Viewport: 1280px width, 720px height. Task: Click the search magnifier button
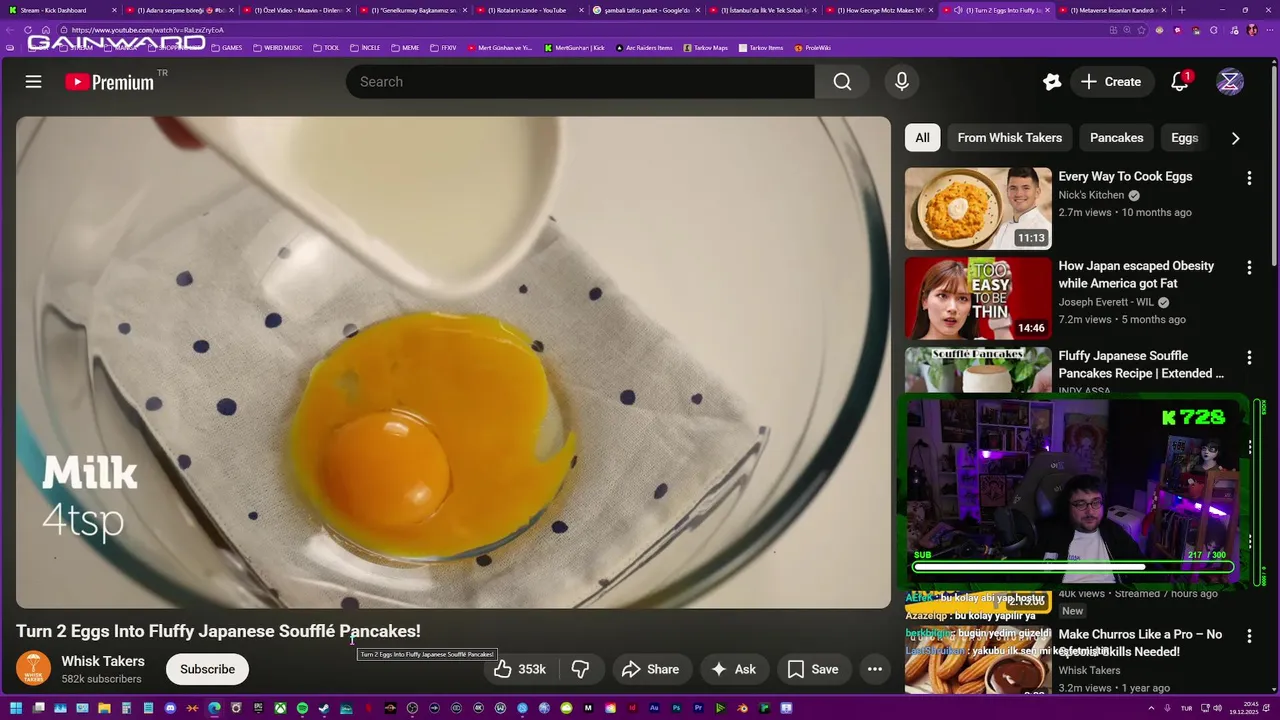point(842,82)
